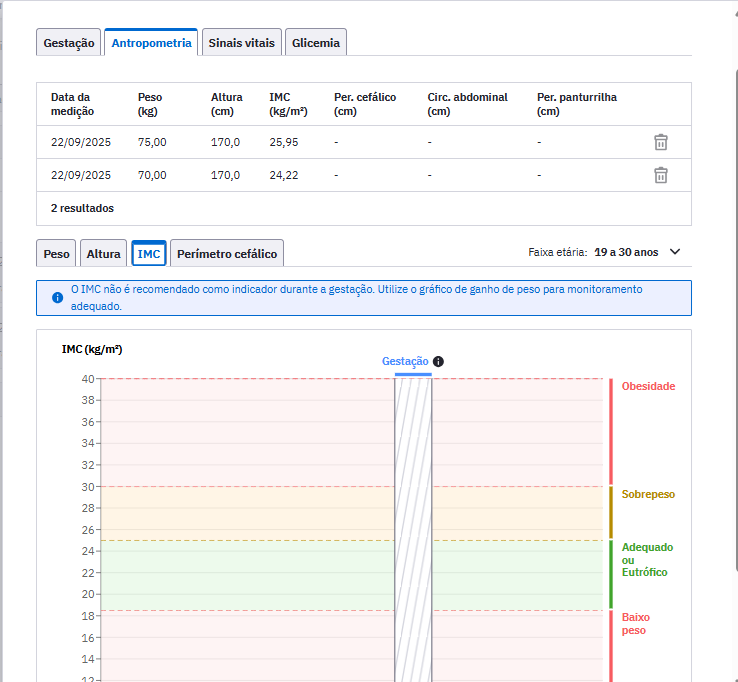This screenshot has width=738, height=682.
Task: Click the blue Gestação label above the chart
Action: point(405,361)
